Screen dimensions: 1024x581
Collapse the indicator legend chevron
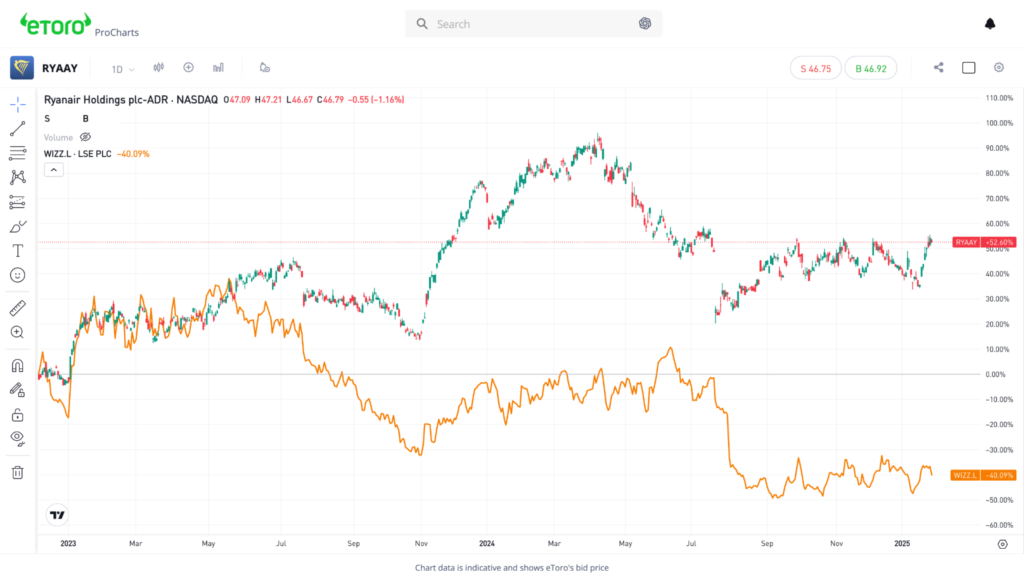tap(54, 170)
